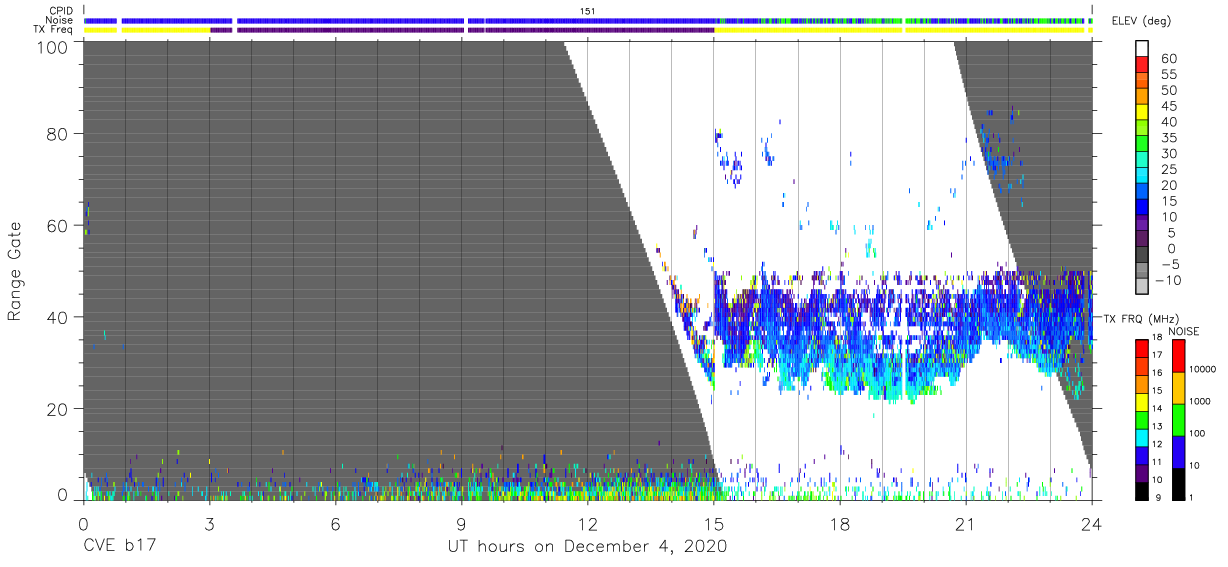Click x-axis tick label '21'
The height and width of the screenshot is (567, 1228).
click(x=966, y=522)
